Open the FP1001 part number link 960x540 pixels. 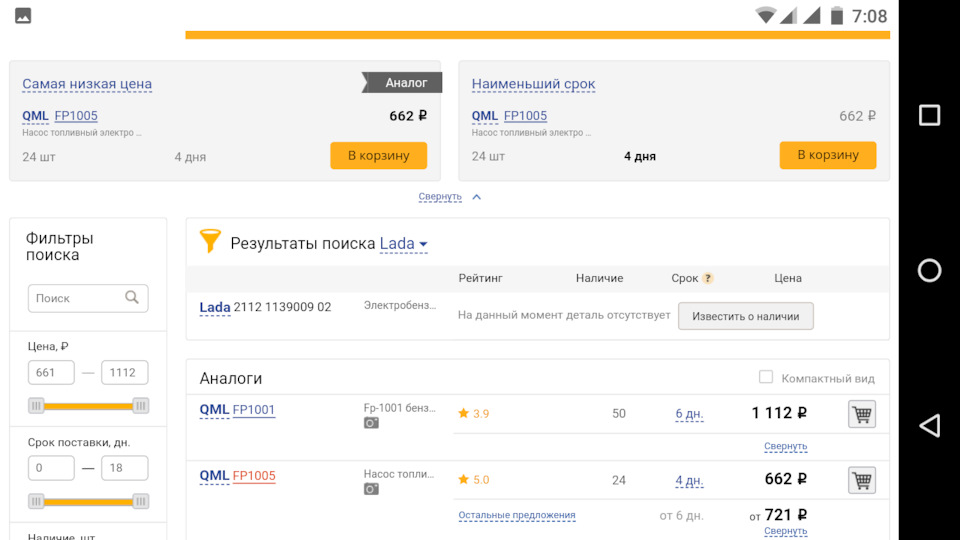click(254, 410)
